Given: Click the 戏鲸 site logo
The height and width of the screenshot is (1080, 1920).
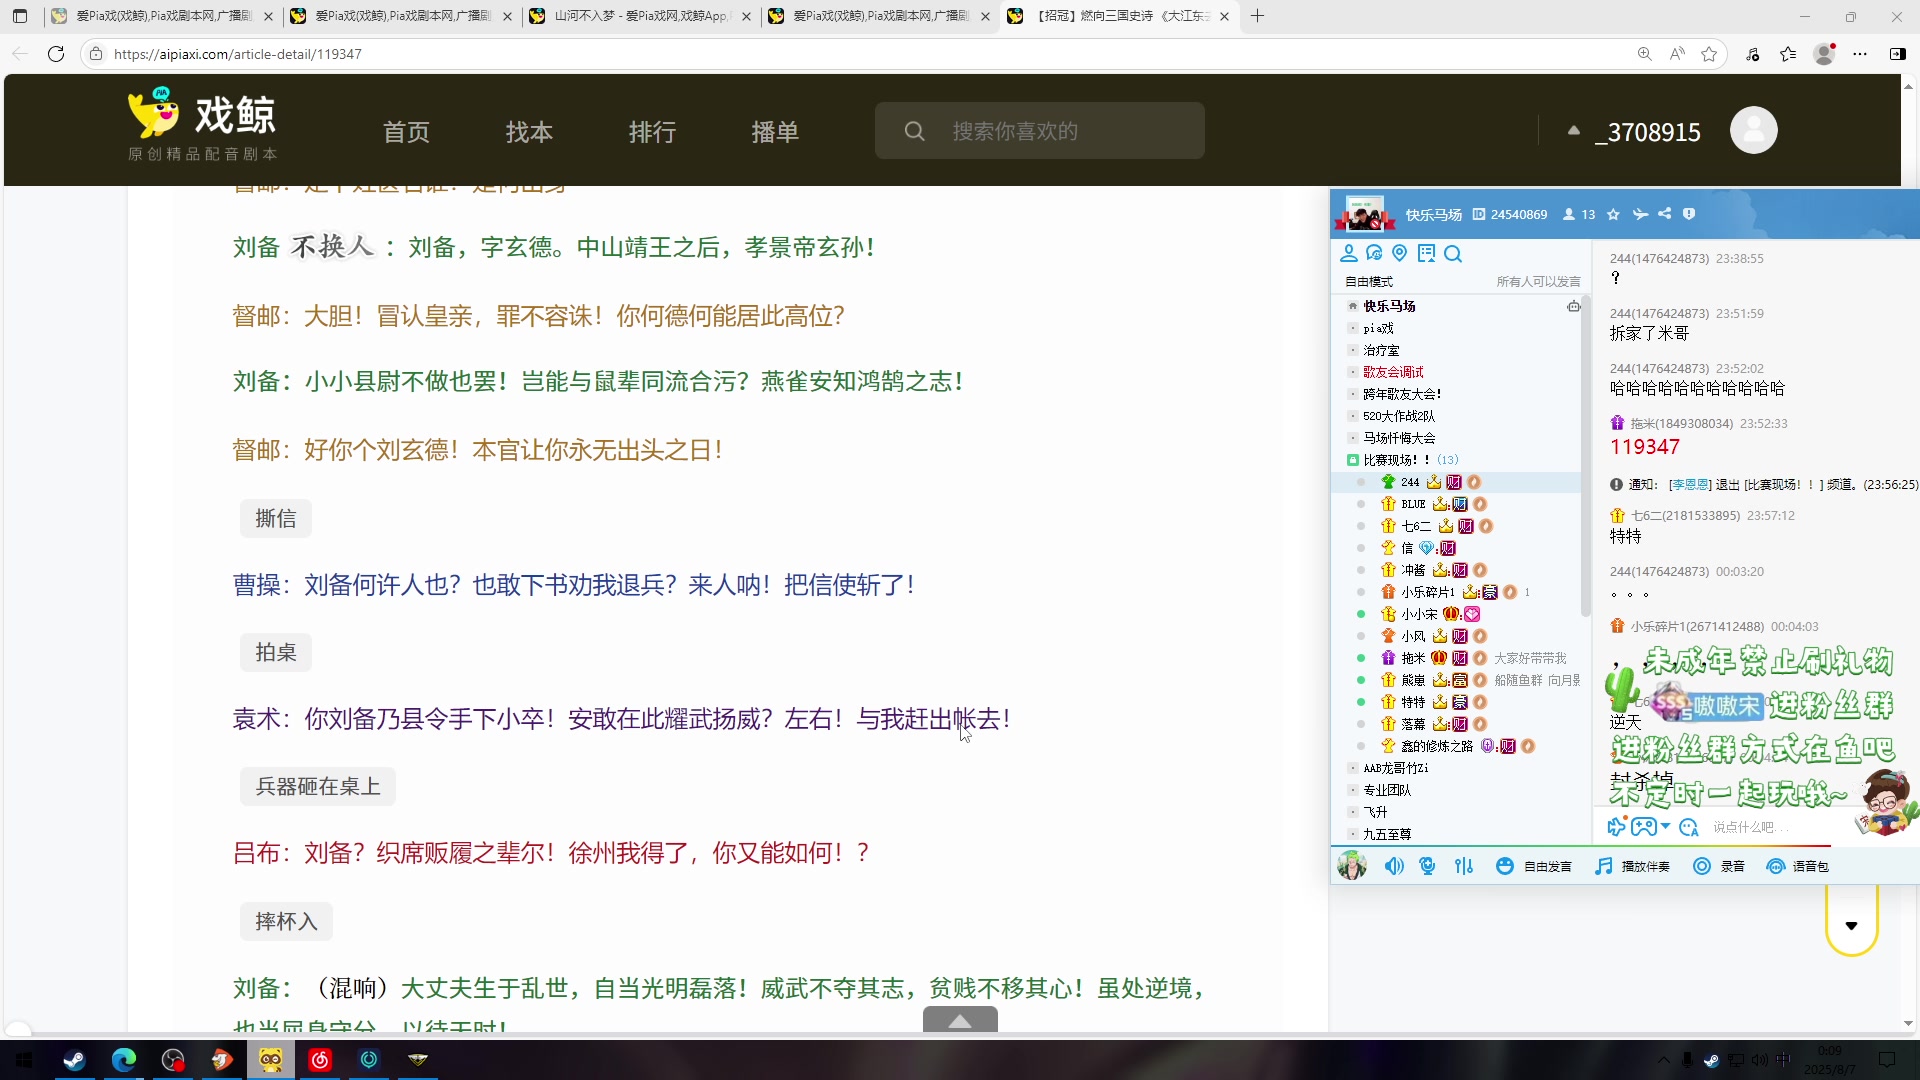Looking at the screenshot, I should point(203,123).
